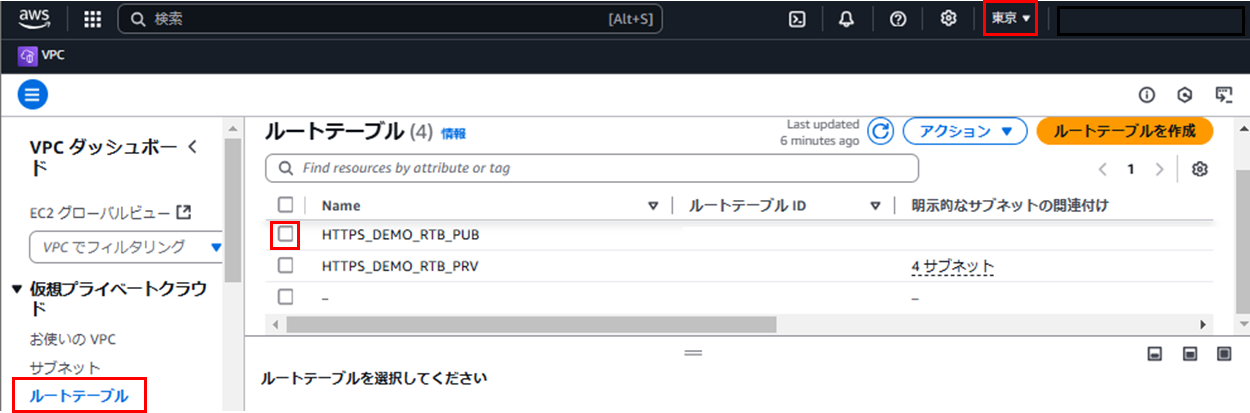This screenshot has width=1250, height=413.
Task: Set the details panel to small height icon
Action: (1153, 354)
